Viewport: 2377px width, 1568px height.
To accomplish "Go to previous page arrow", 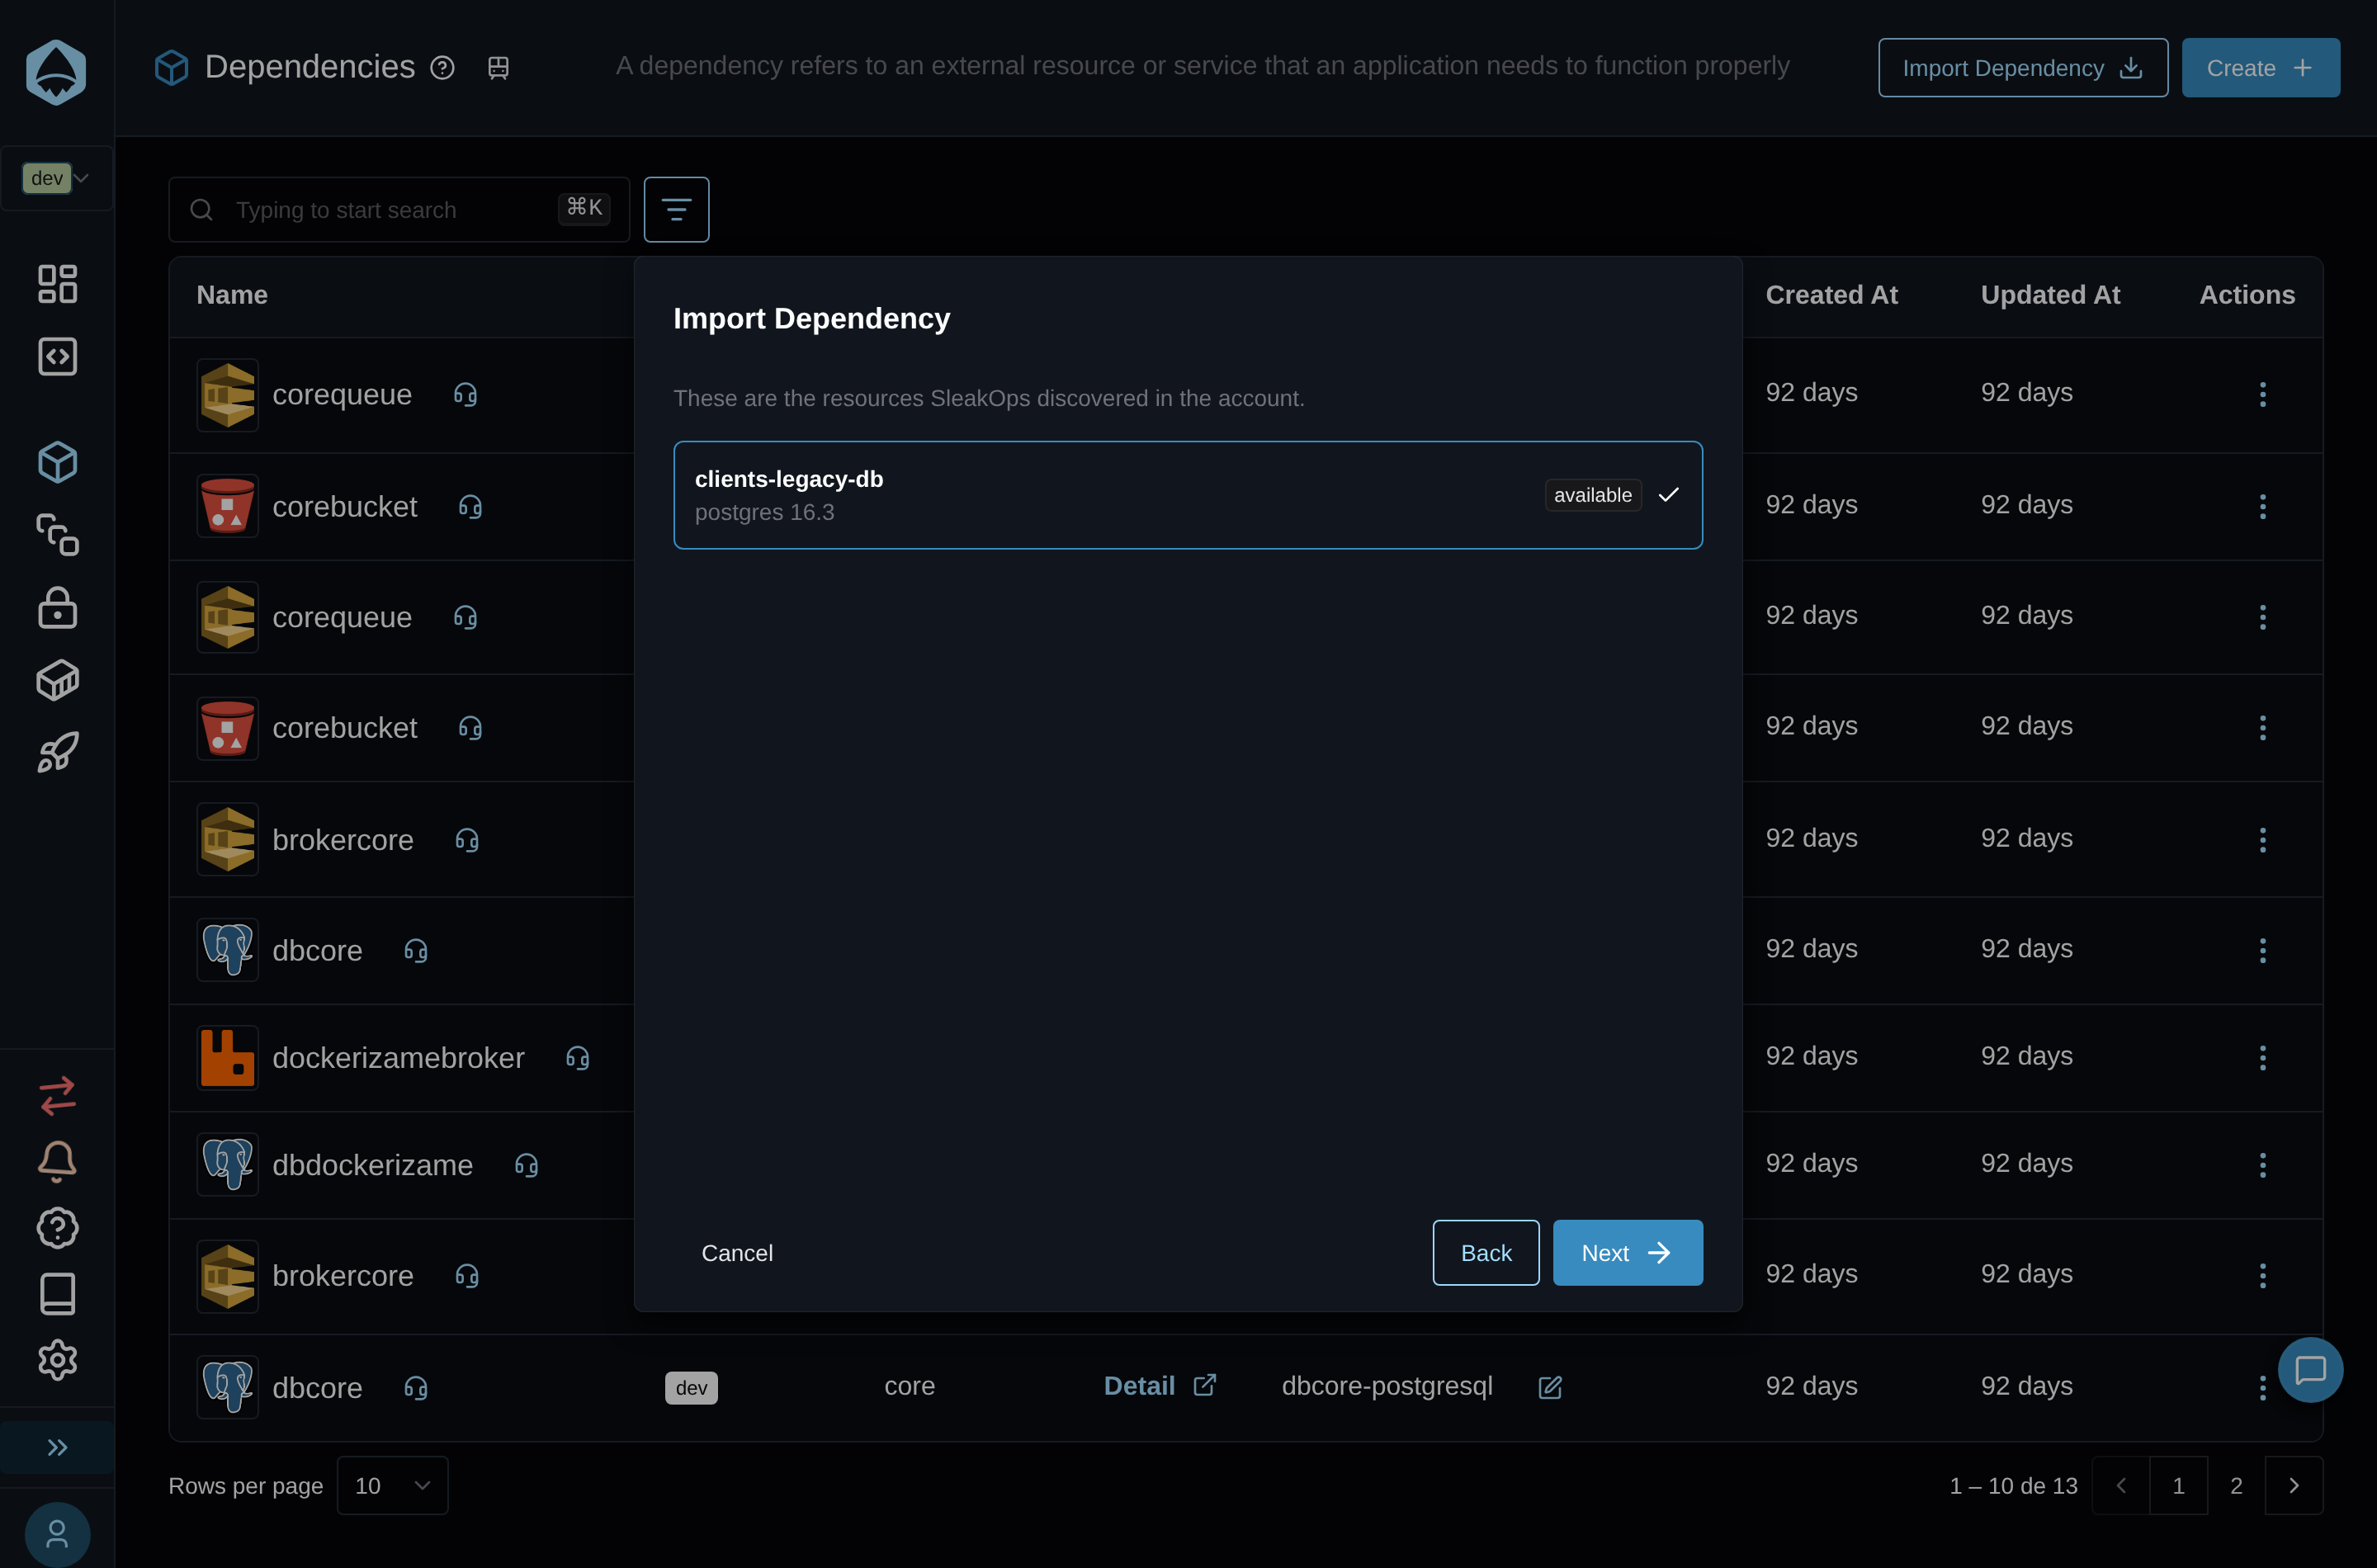I will coord(2121,1485).
